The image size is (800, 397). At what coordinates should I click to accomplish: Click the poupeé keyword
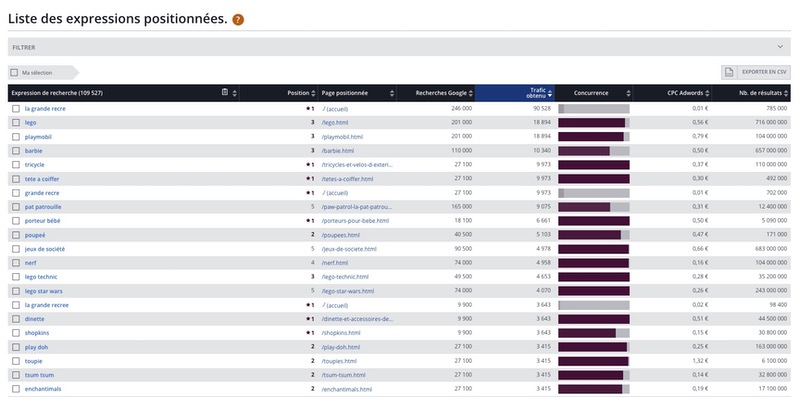(x=35, y=235)
